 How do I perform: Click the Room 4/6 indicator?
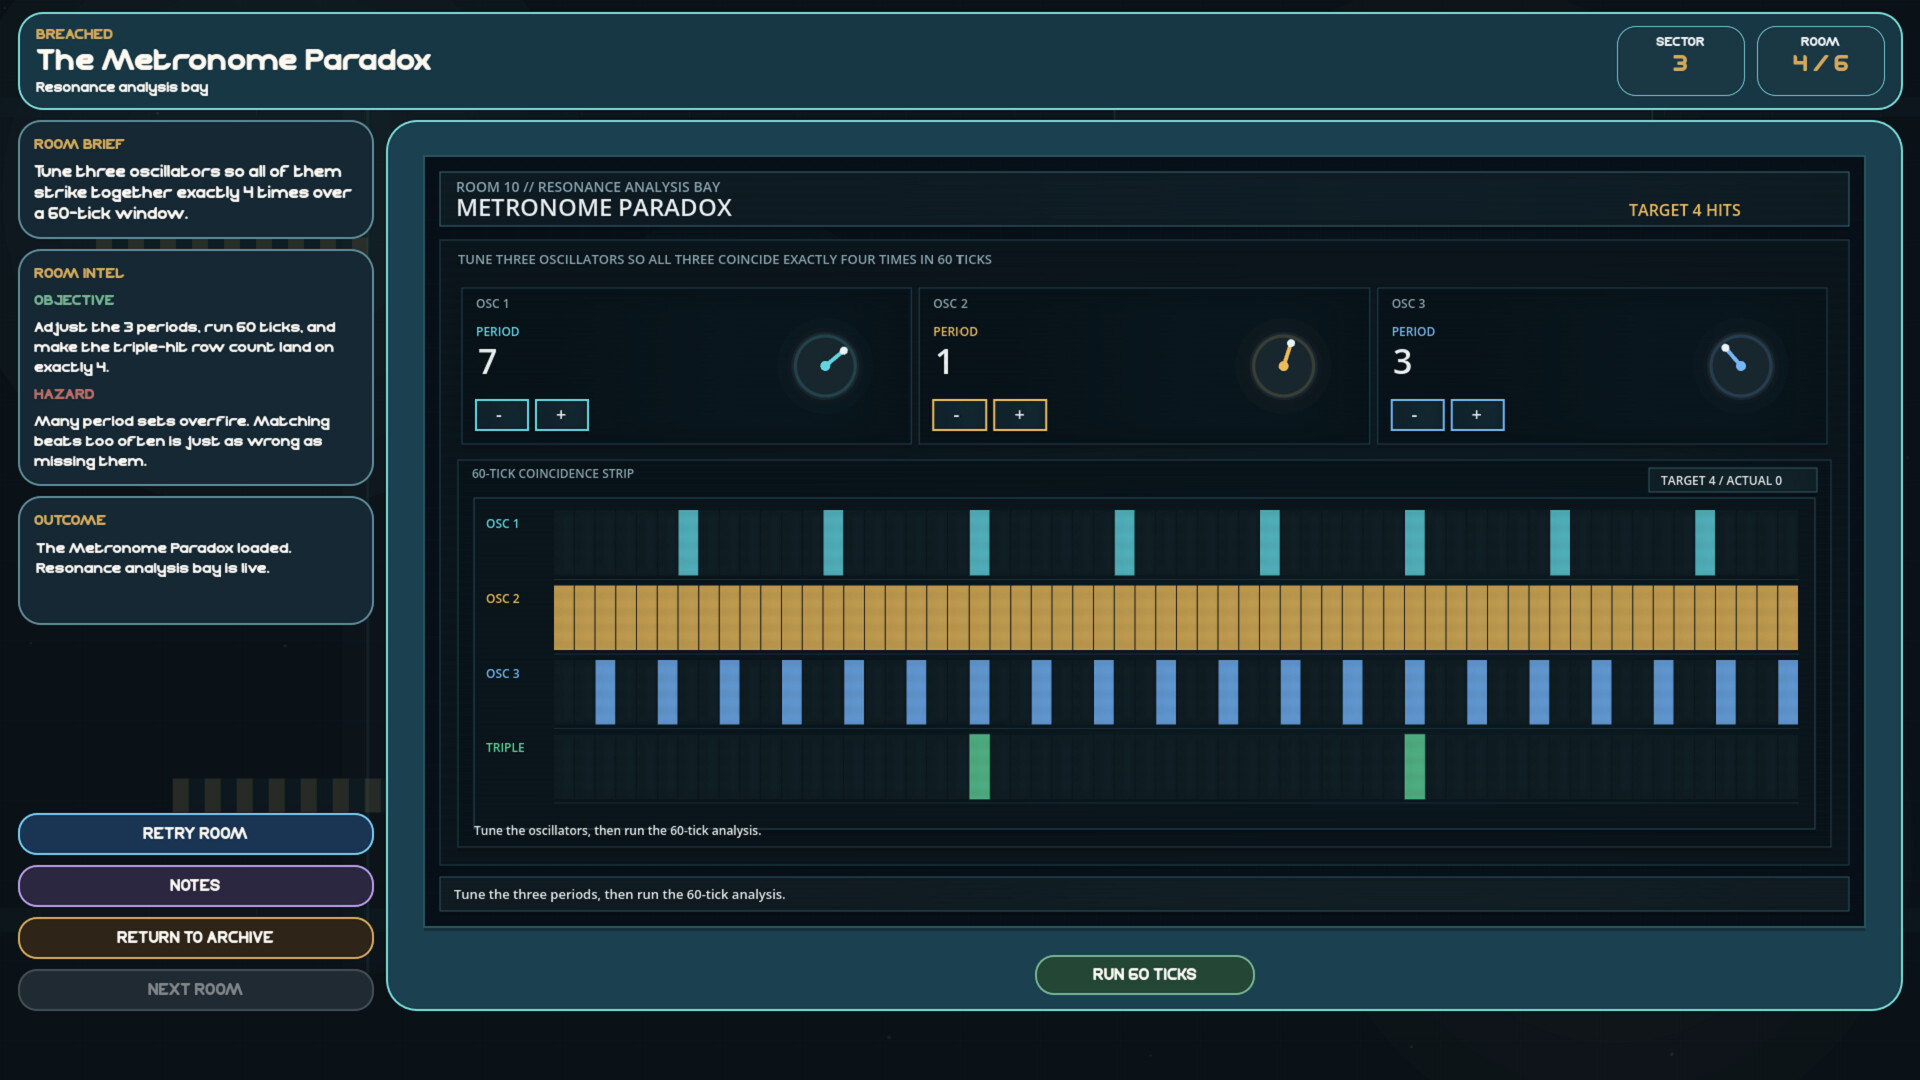1820,61
